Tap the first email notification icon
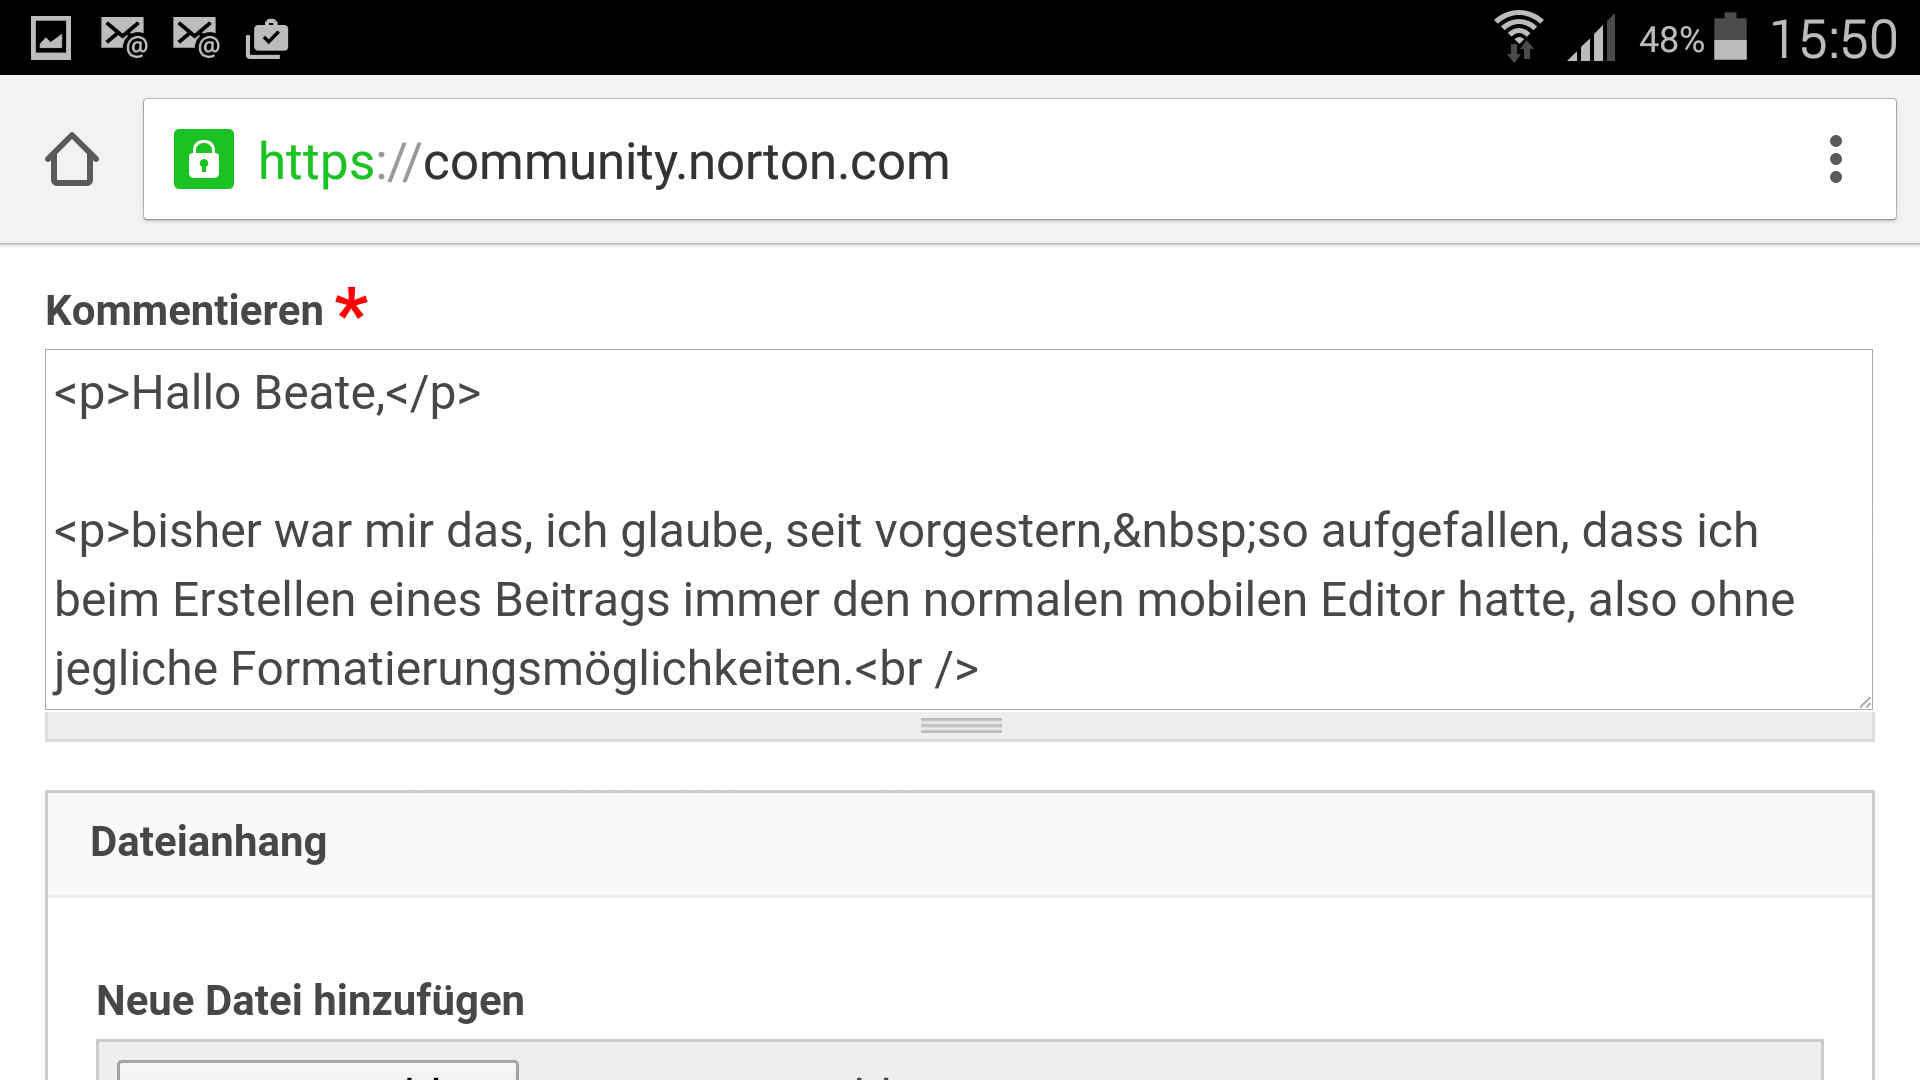This screenshot has width=1920, height=1080. pos(125,38)
